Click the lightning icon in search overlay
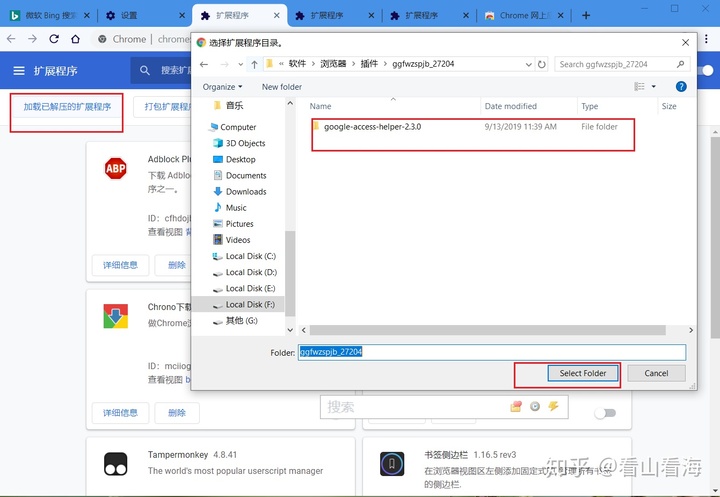This screenshot has height=497, width=720. pyautogui.click(x=553, y=406)
